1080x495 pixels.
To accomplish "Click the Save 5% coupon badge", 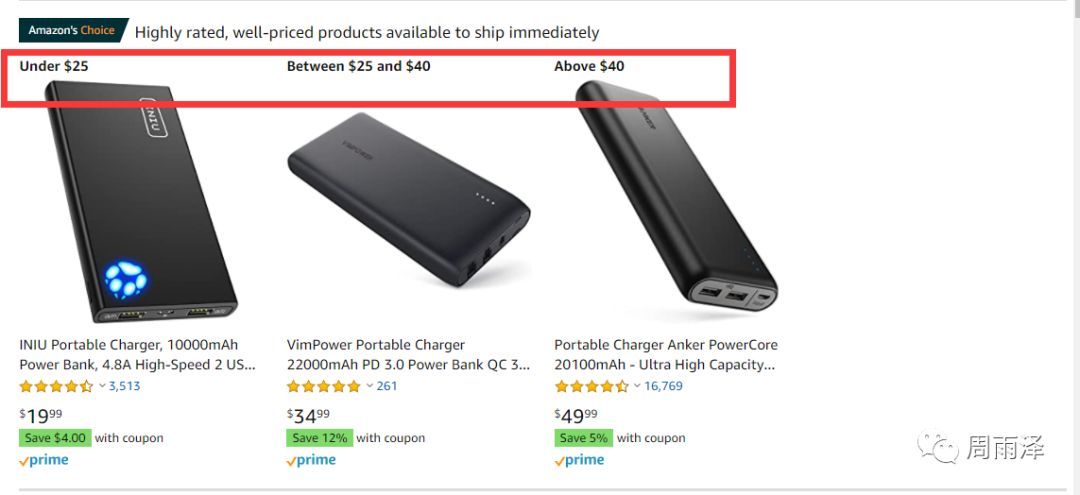I will (x=584, y=438).
